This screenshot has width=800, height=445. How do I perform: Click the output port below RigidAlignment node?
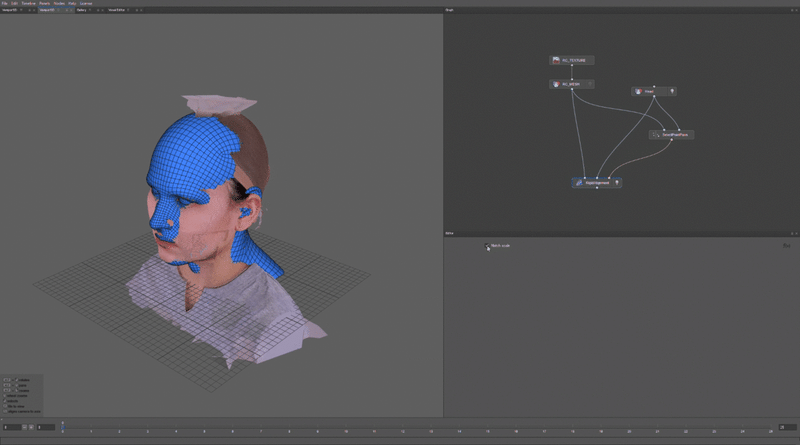(x=597, y=188)
